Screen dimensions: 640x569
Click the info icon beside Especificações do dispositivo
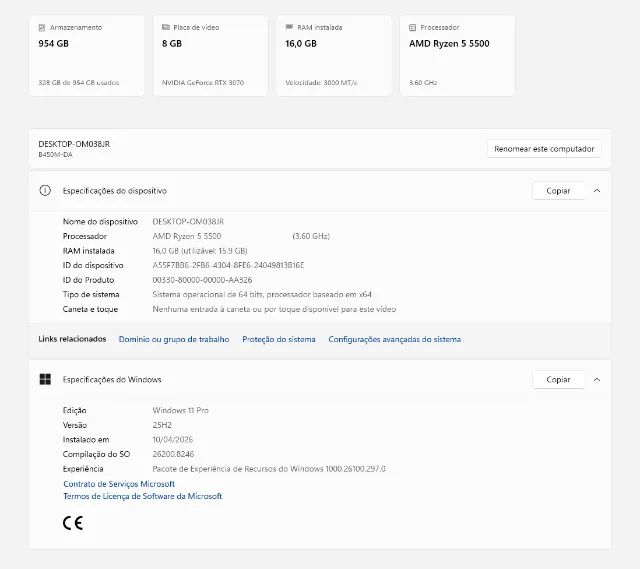coord(45,191)
